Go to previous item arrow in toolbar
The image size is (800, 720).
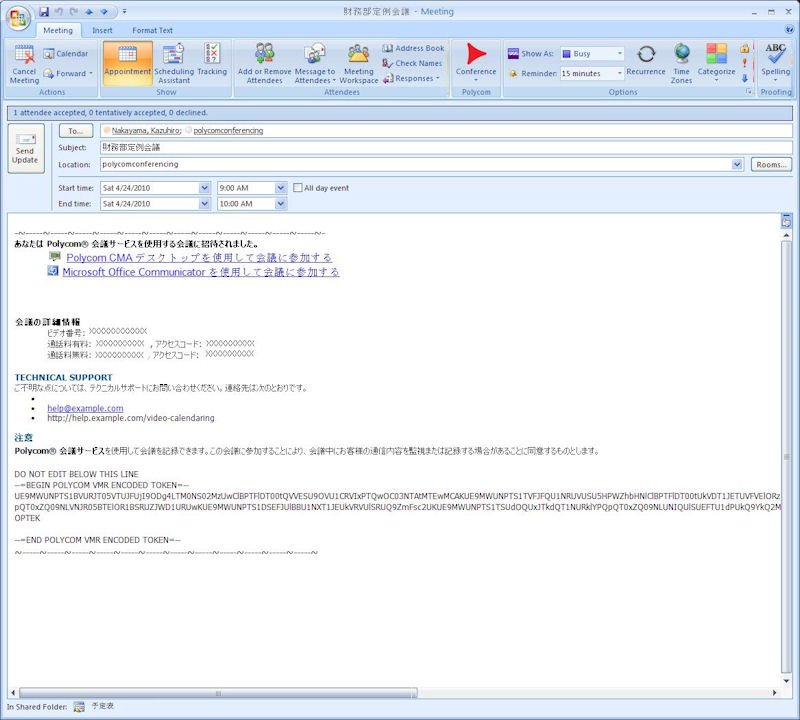89,11
